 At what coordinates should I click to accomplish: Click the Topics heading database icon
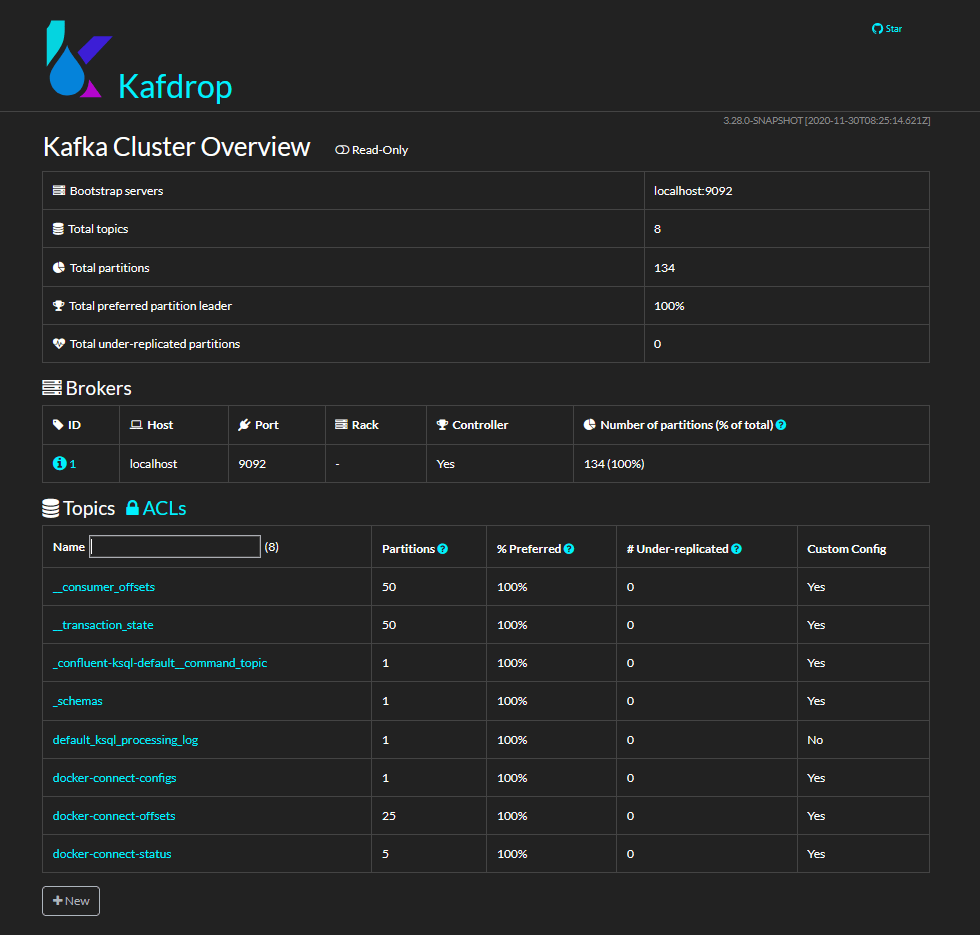tap(51, 508)
